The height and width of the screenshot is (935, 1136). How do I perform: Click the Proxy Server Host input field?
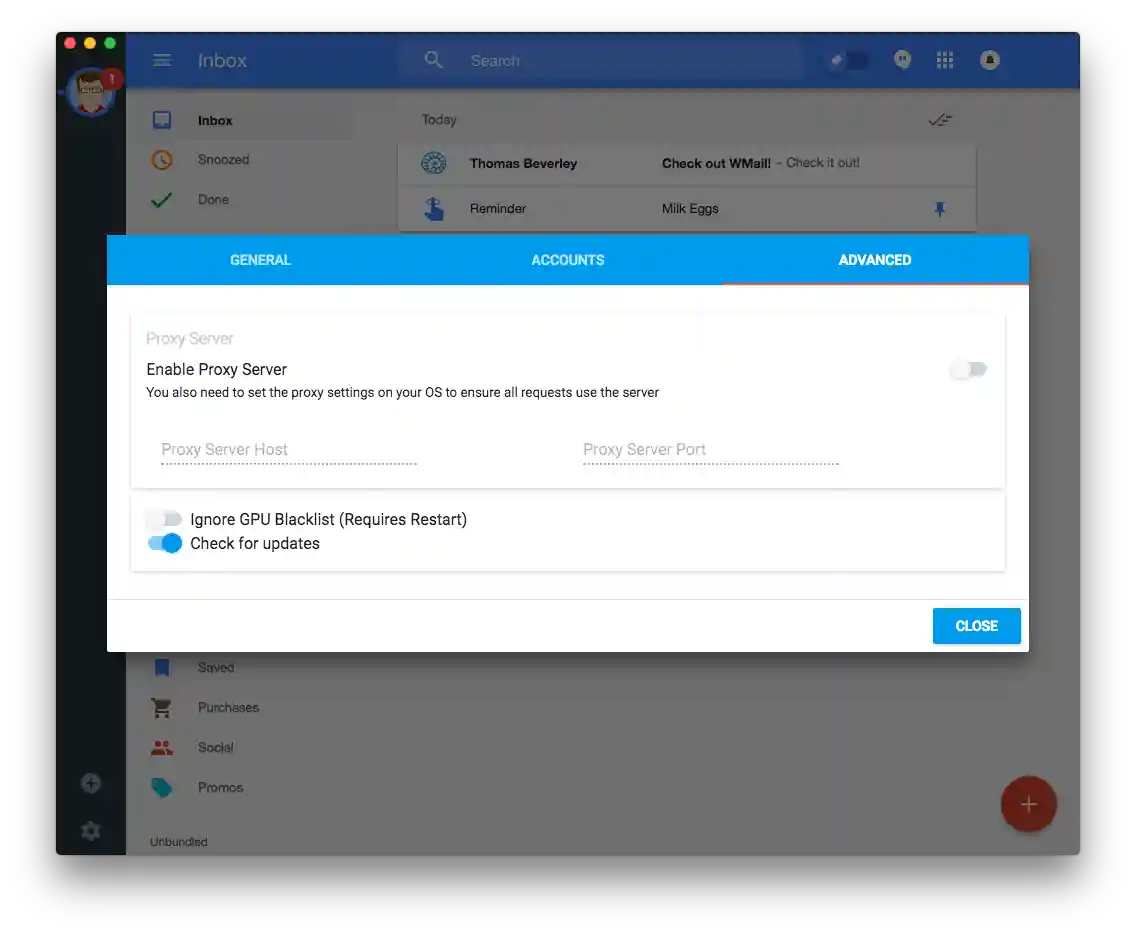[x=288, y=450]
